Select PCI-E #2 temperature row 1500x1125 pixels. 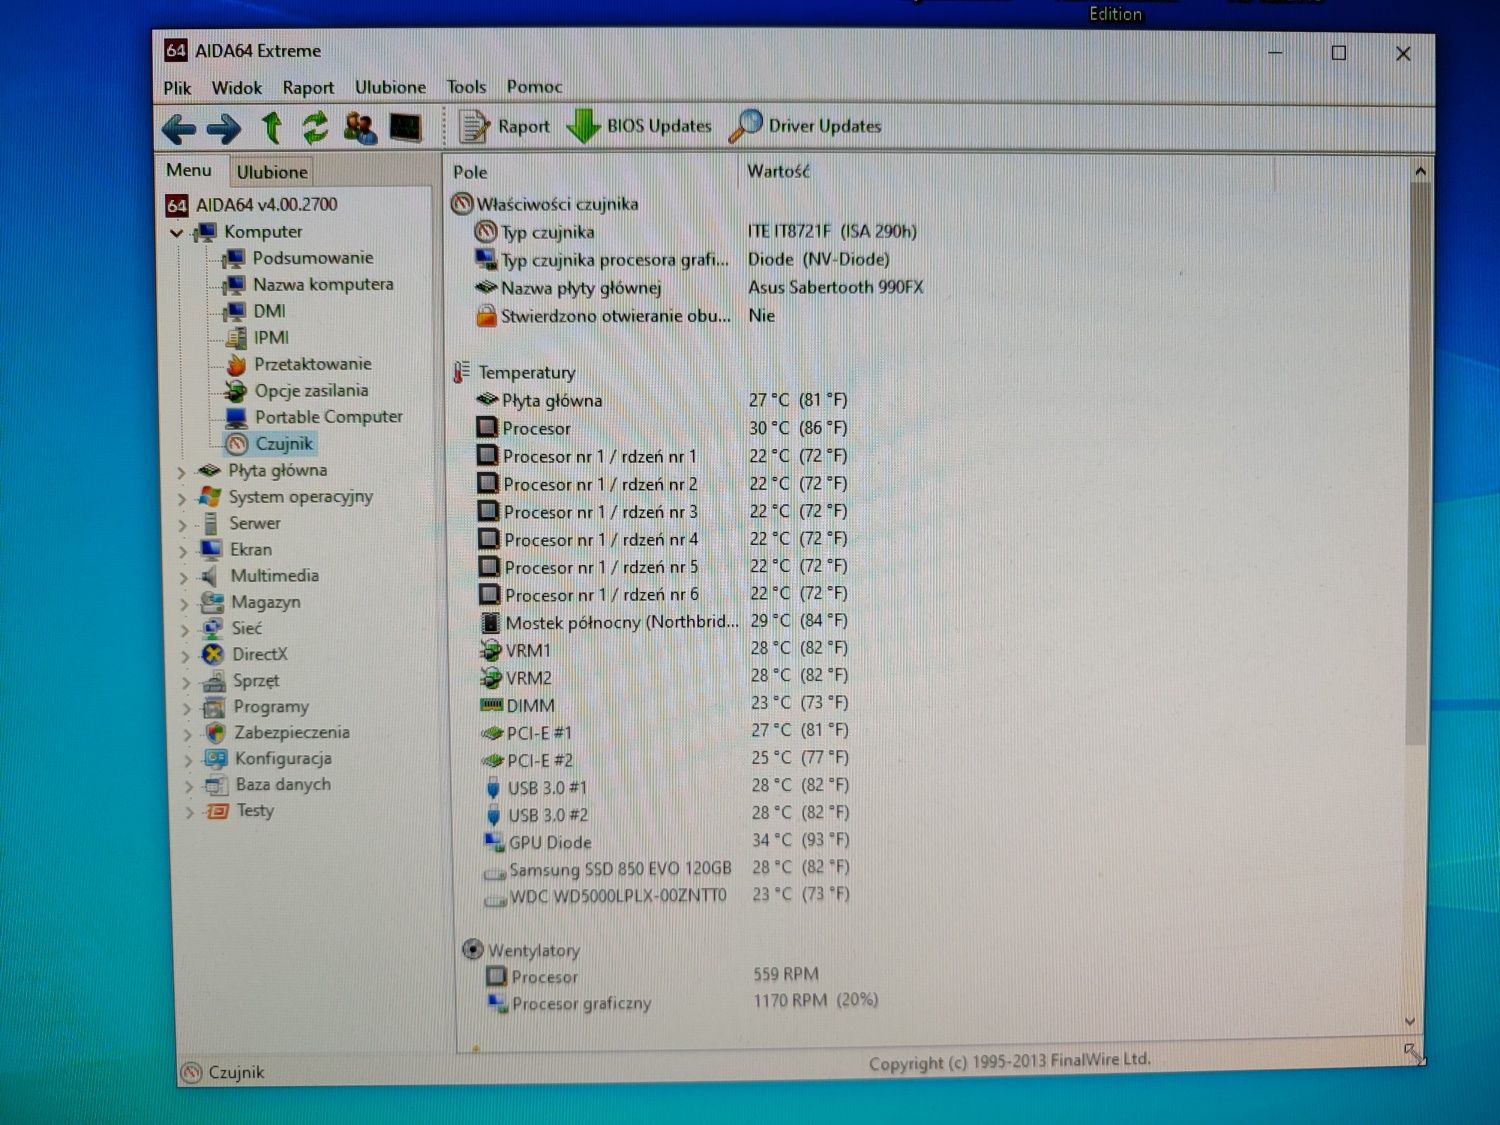coord(665,760)
